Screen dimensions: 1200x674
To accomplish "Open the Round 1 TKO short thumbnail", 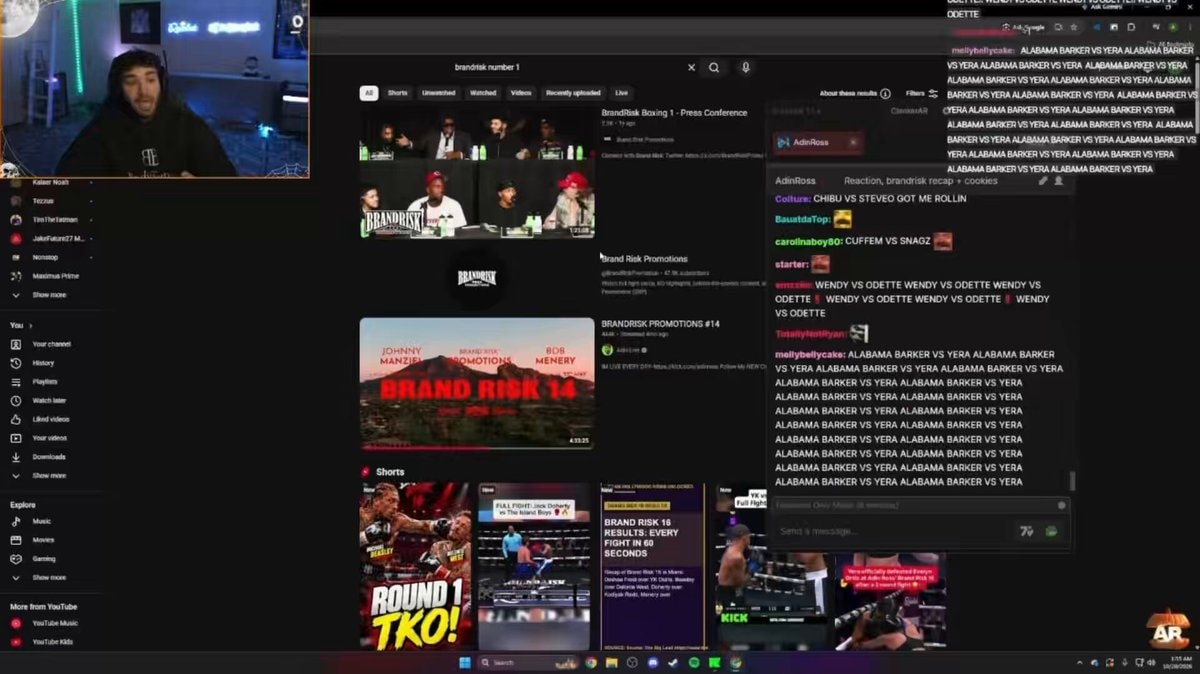I will pyautogui.click(x=415, y=567).
